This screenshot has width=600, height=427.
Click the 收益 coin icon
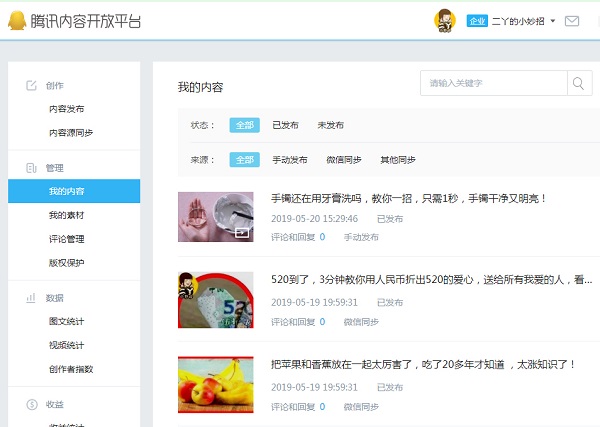tap(31, 404)
